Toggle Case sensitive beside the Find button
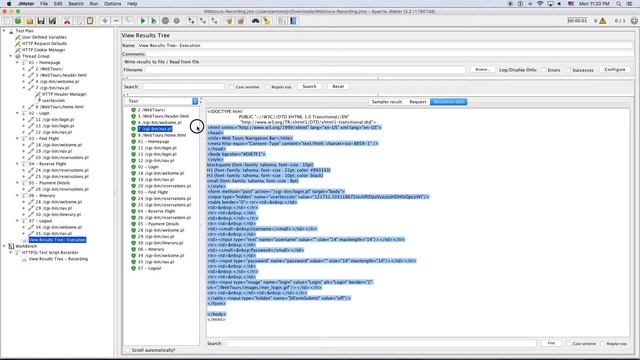The image size is (640, 360). coord(569,344)
